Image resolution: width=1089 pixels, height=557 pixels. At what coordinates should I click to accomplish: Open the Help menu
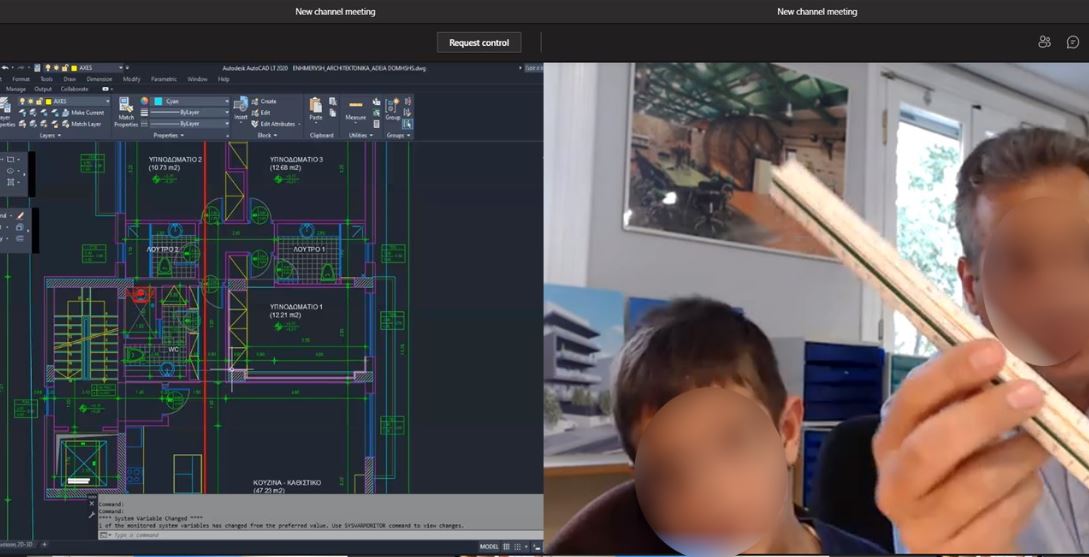(224, 79)
